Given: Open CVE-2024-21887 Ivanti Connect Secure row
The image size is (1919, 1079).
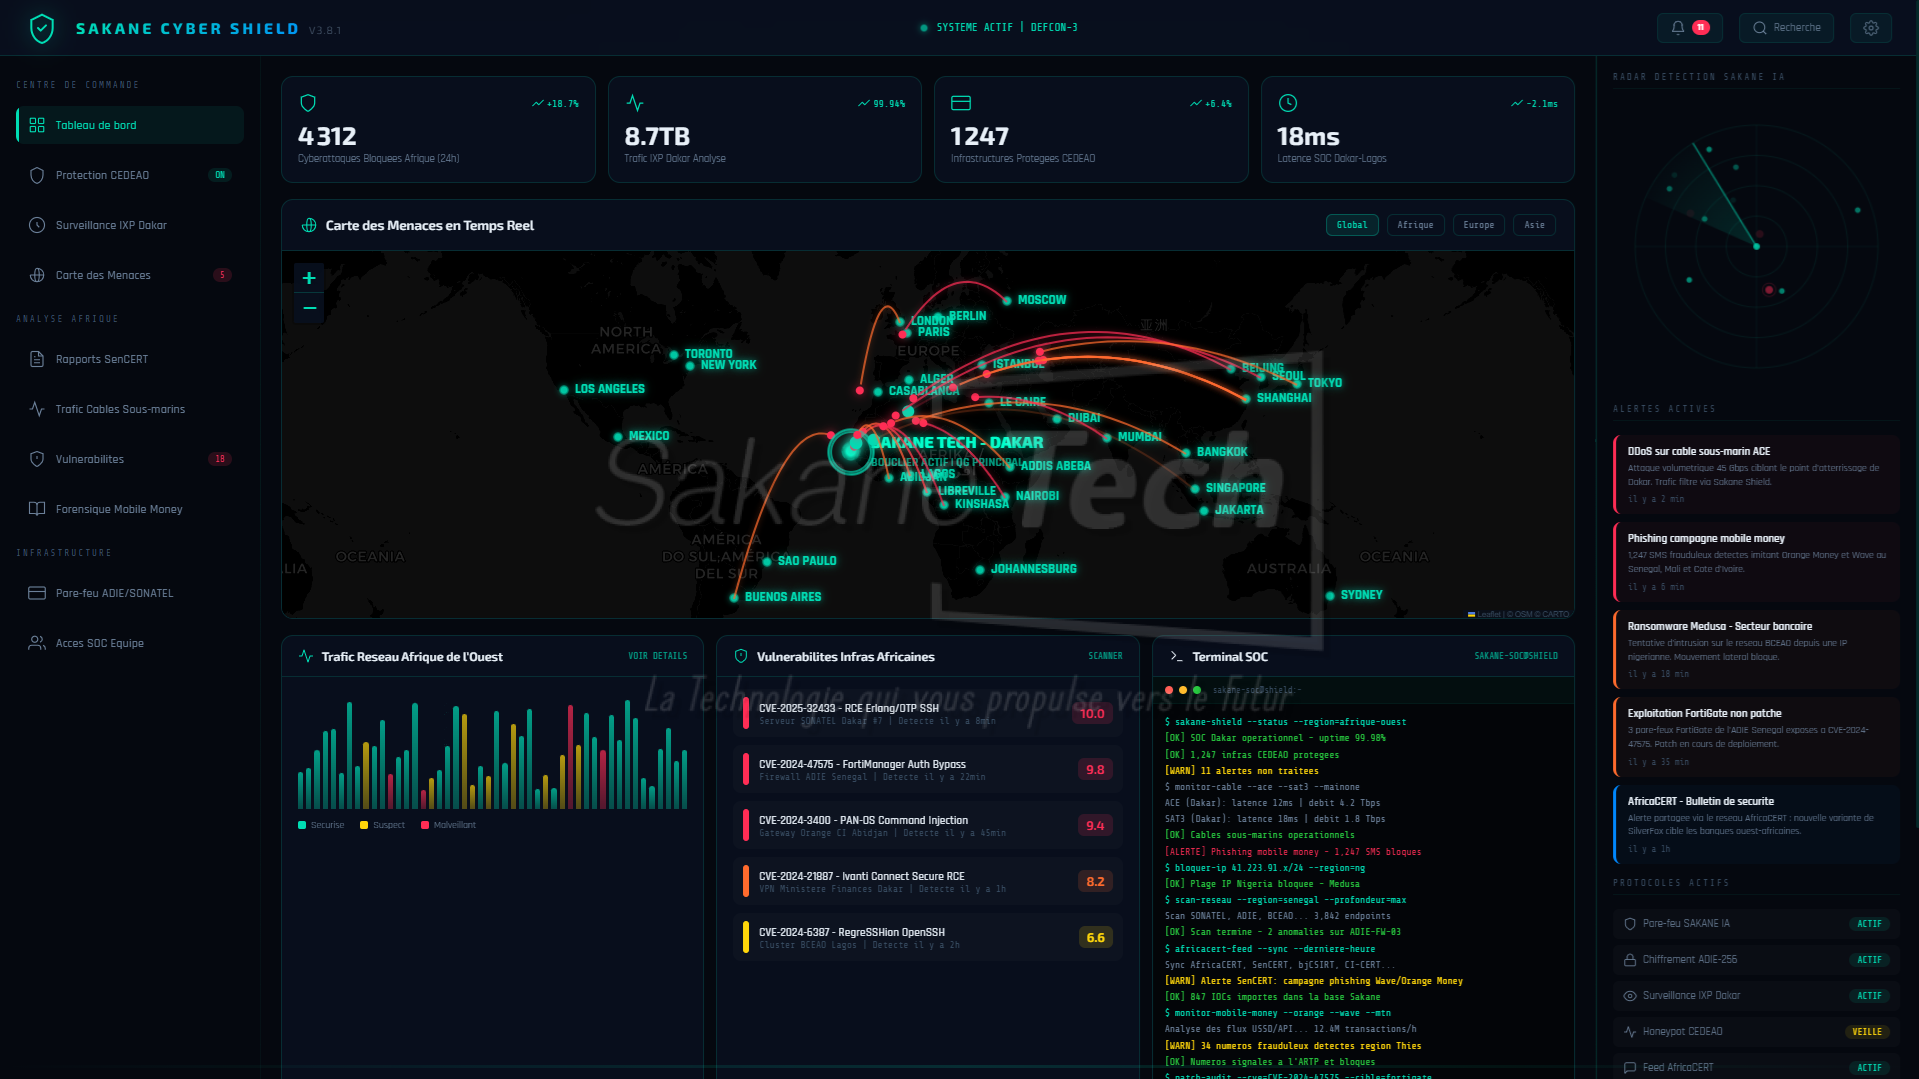Looking at the screenshot, I should [x=928, y=881].
